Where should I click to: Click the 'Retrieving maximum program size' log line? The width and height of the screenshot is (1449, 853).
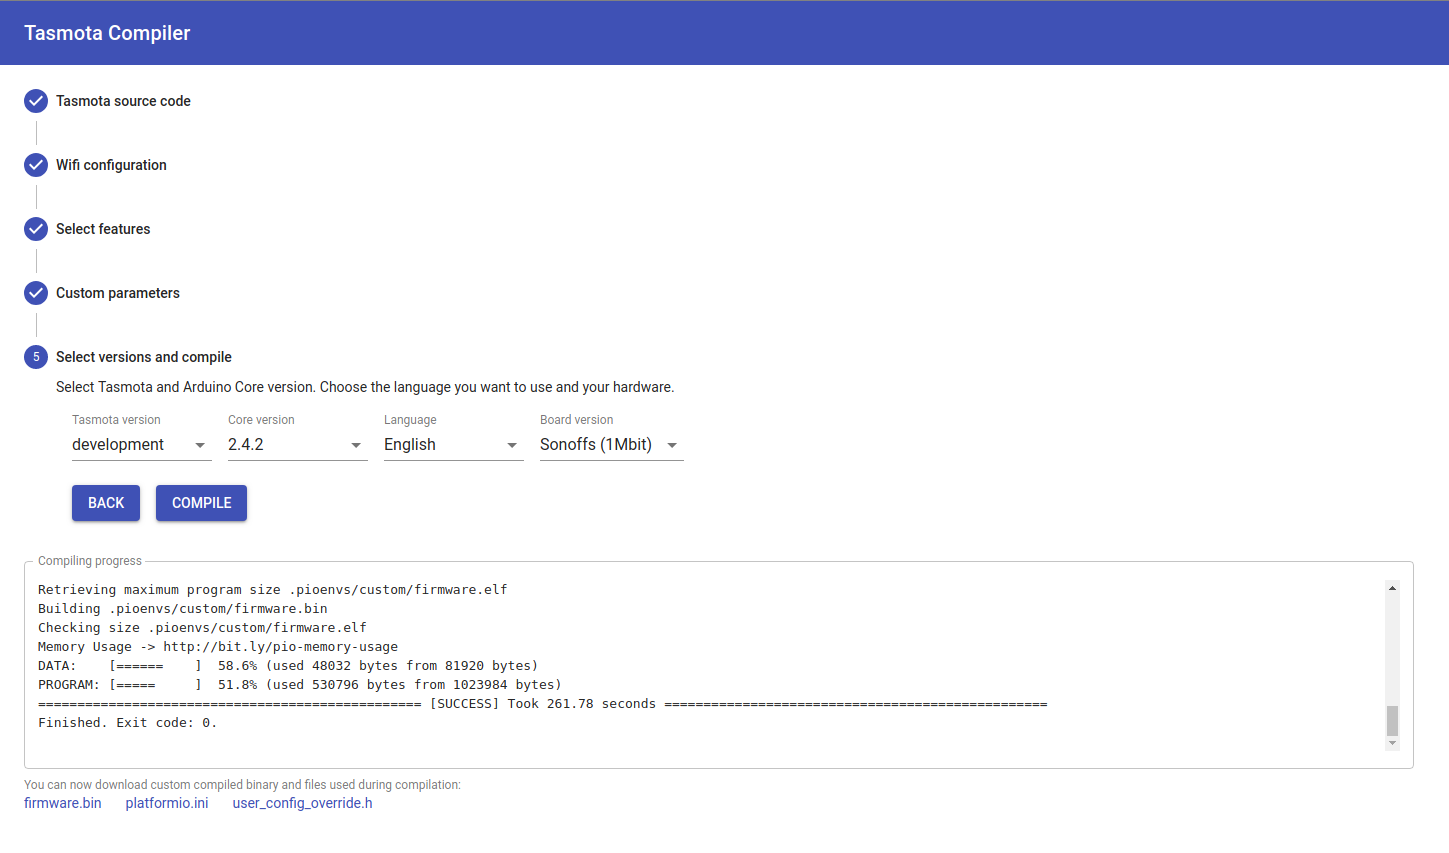click(273, 590)
